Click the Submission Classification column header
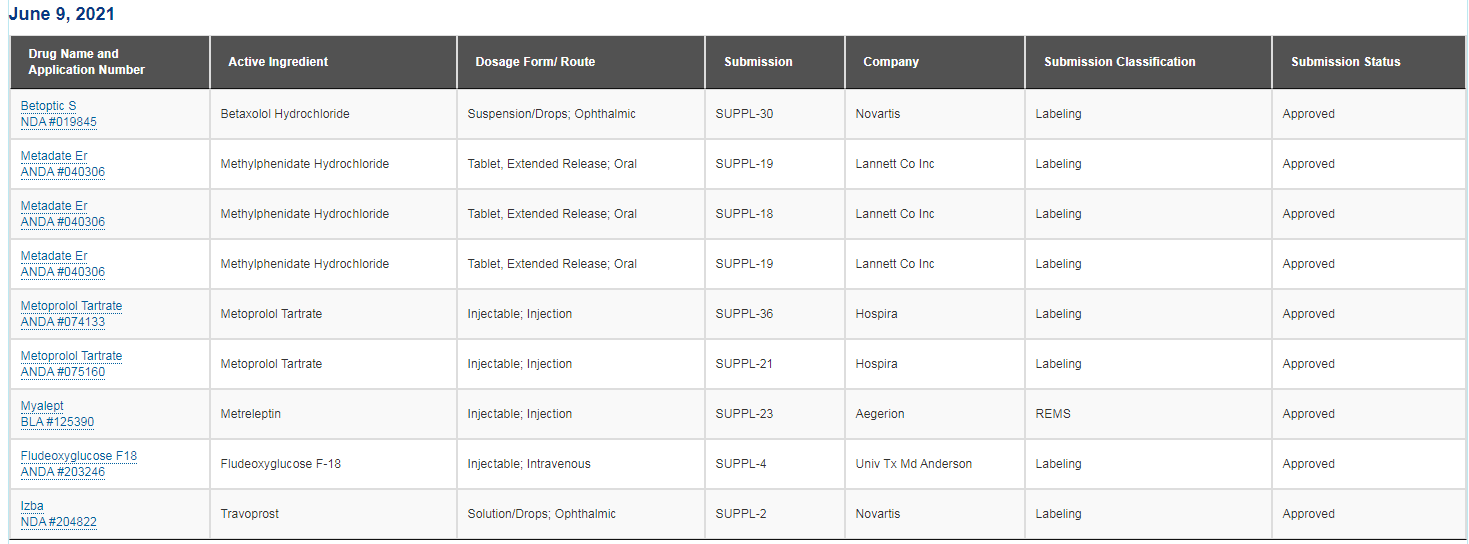 coord(1149,62)
